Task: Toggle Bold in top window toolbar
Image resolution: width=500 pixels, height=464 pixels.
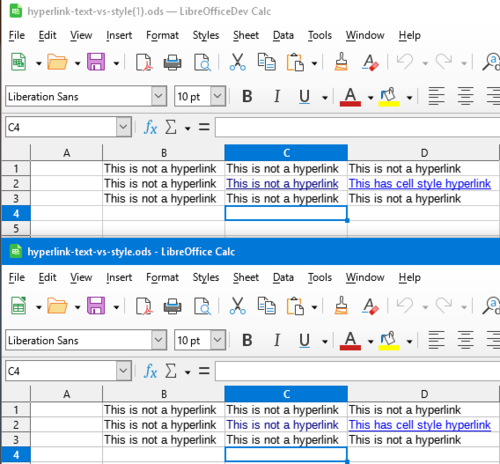Action: click(x=247, y=97)
